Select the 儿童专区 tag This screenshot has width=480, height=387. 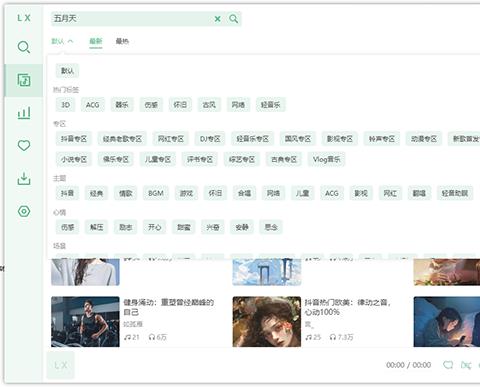point(158,159)
